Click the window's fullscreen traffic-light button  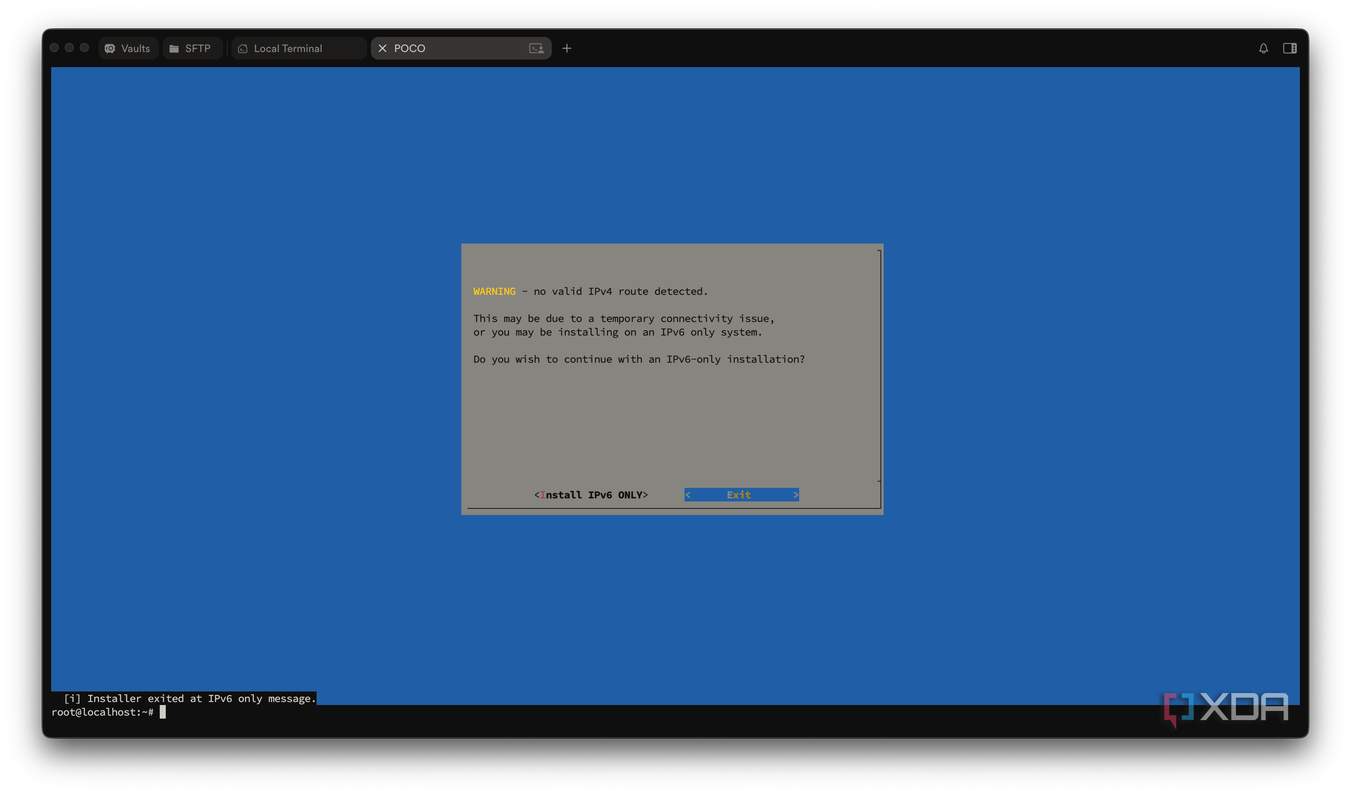click(x=84, y=48)
